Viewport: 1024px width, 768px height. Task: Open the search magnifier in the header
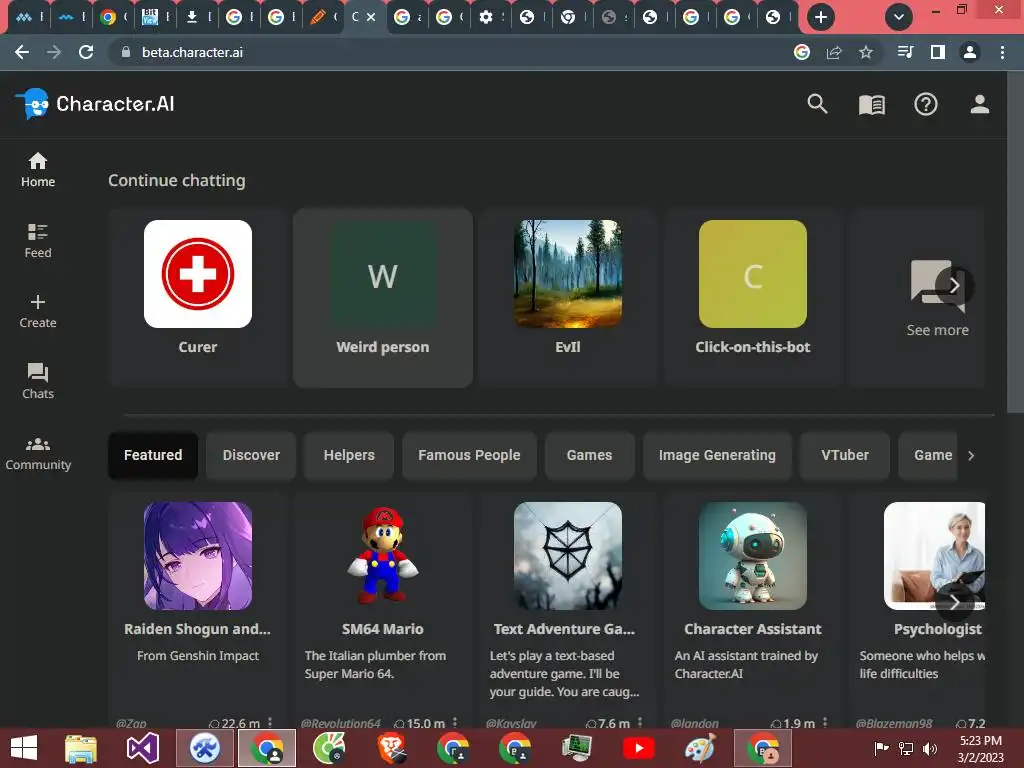click(817, 104)
